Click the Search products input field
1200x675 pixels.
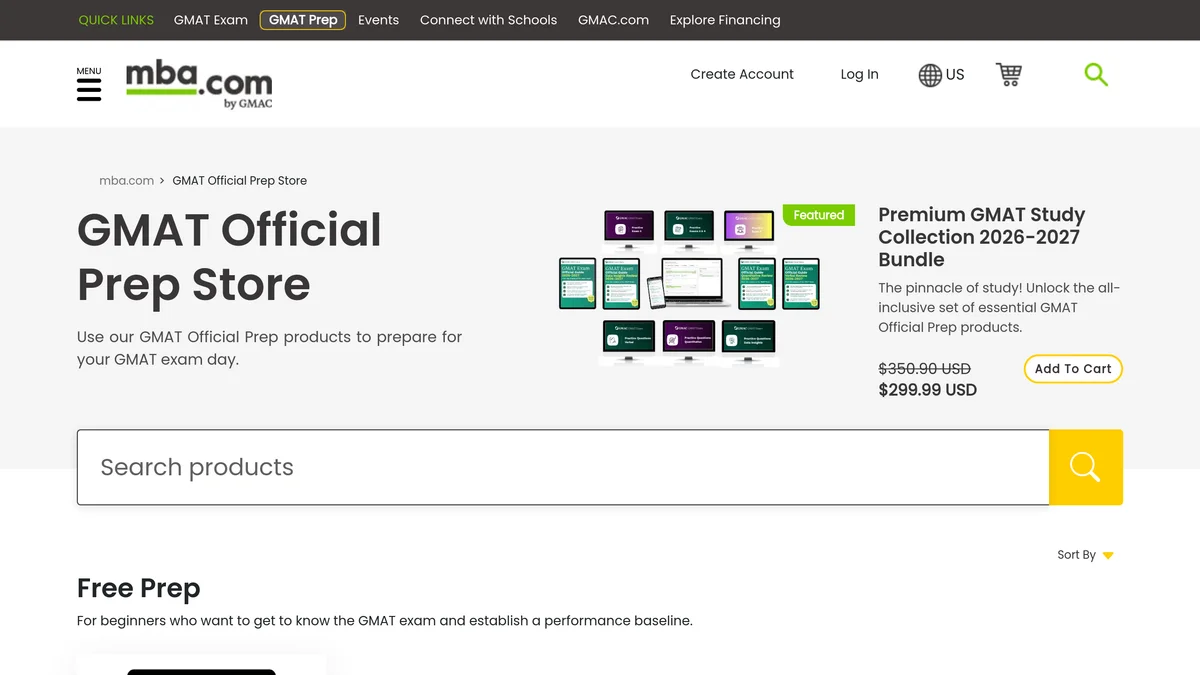pos(563,467)
